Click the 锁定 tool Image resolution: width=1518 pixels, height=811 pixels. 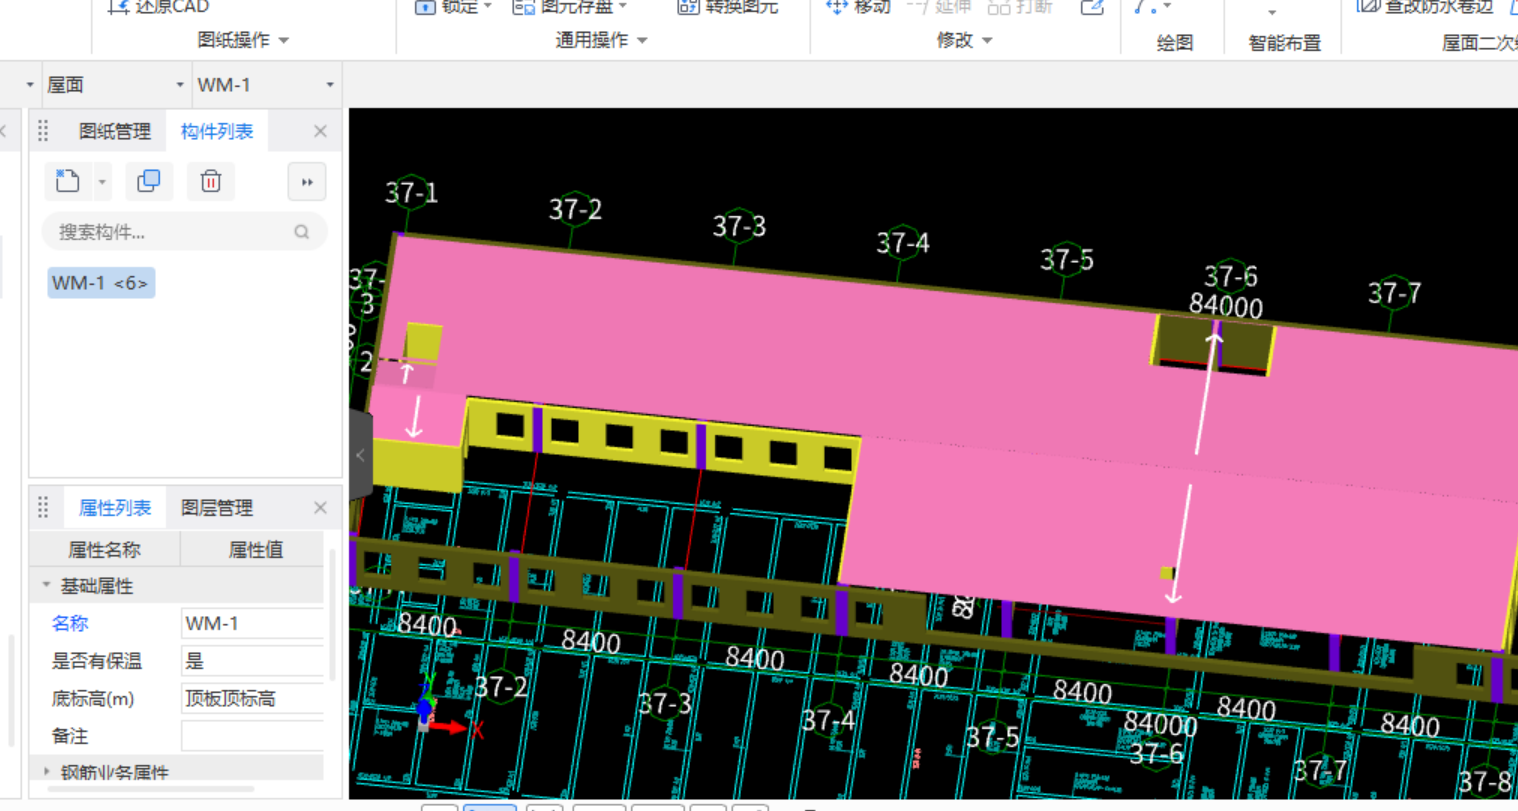click(x=453, y=7)
